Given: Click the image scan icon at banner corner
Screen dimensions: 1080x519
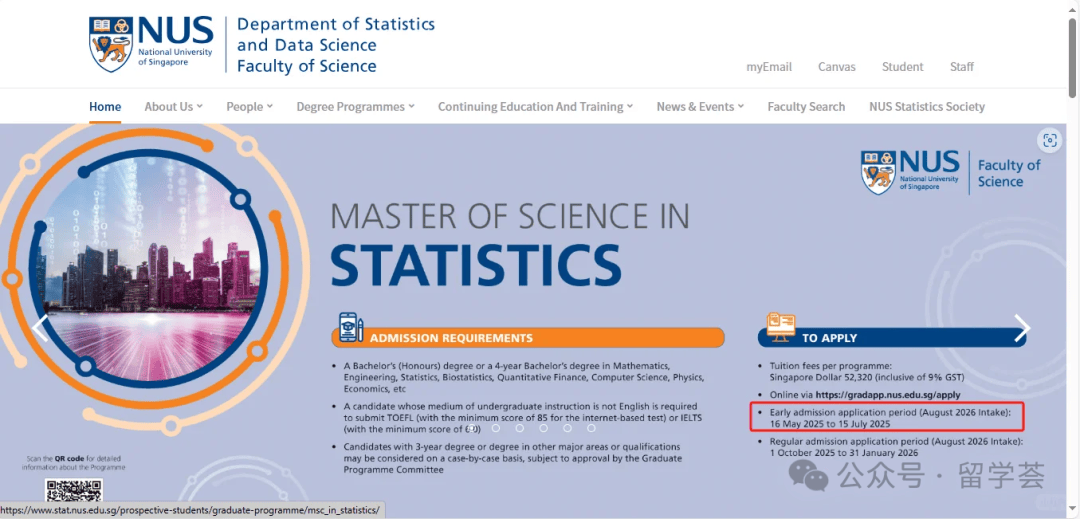Looking at the screenshot, I should (x=1050, y=141).
